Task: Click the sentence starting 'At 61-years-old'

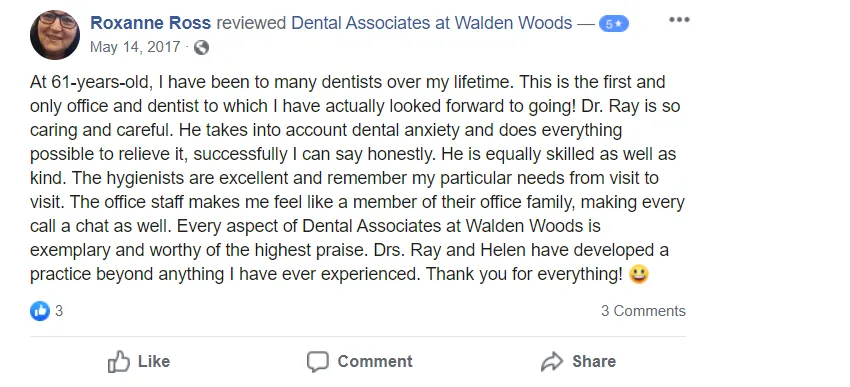Action: pyautogui.click(x=274, y=82)
